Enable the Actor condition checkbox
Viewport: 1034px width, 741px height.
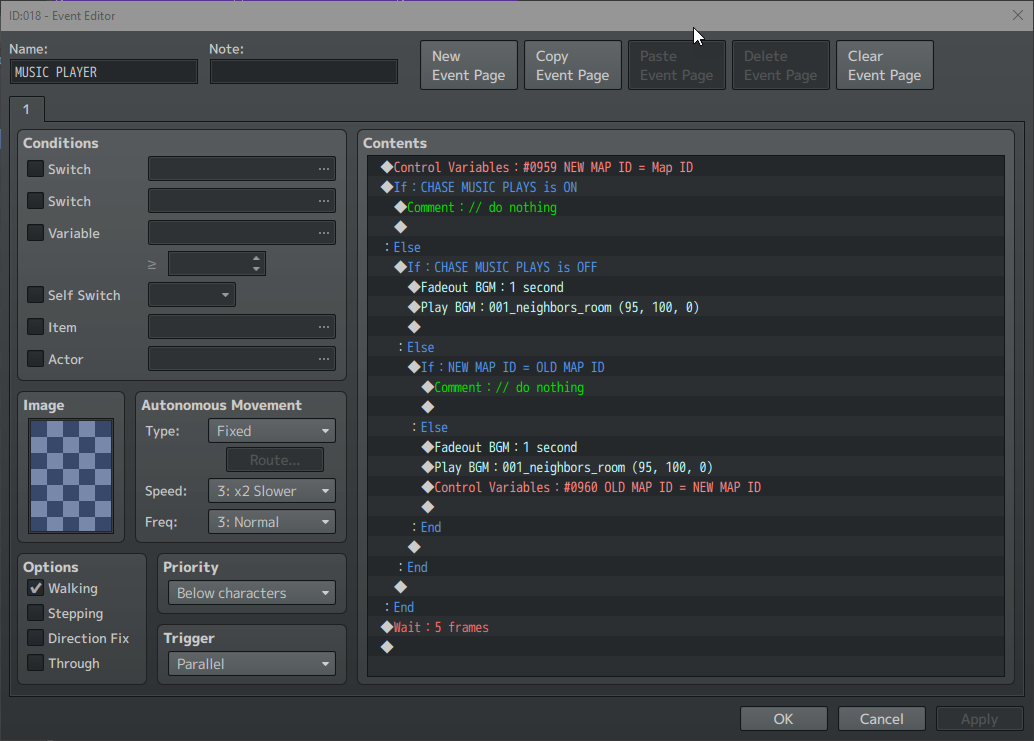click(x=36, y=359)
